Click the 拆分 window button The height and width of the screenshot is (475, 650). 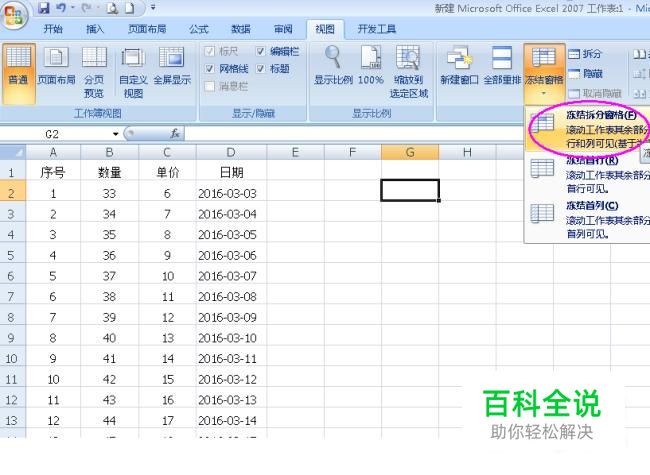(x=585, y=54)
